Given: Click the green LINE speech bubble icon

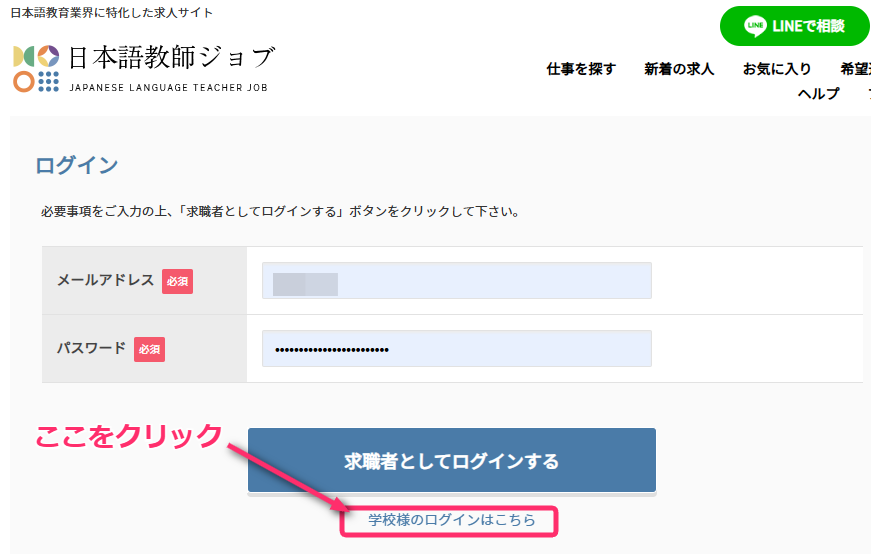Looking at the screenshot, I should [x=756, y=27].
